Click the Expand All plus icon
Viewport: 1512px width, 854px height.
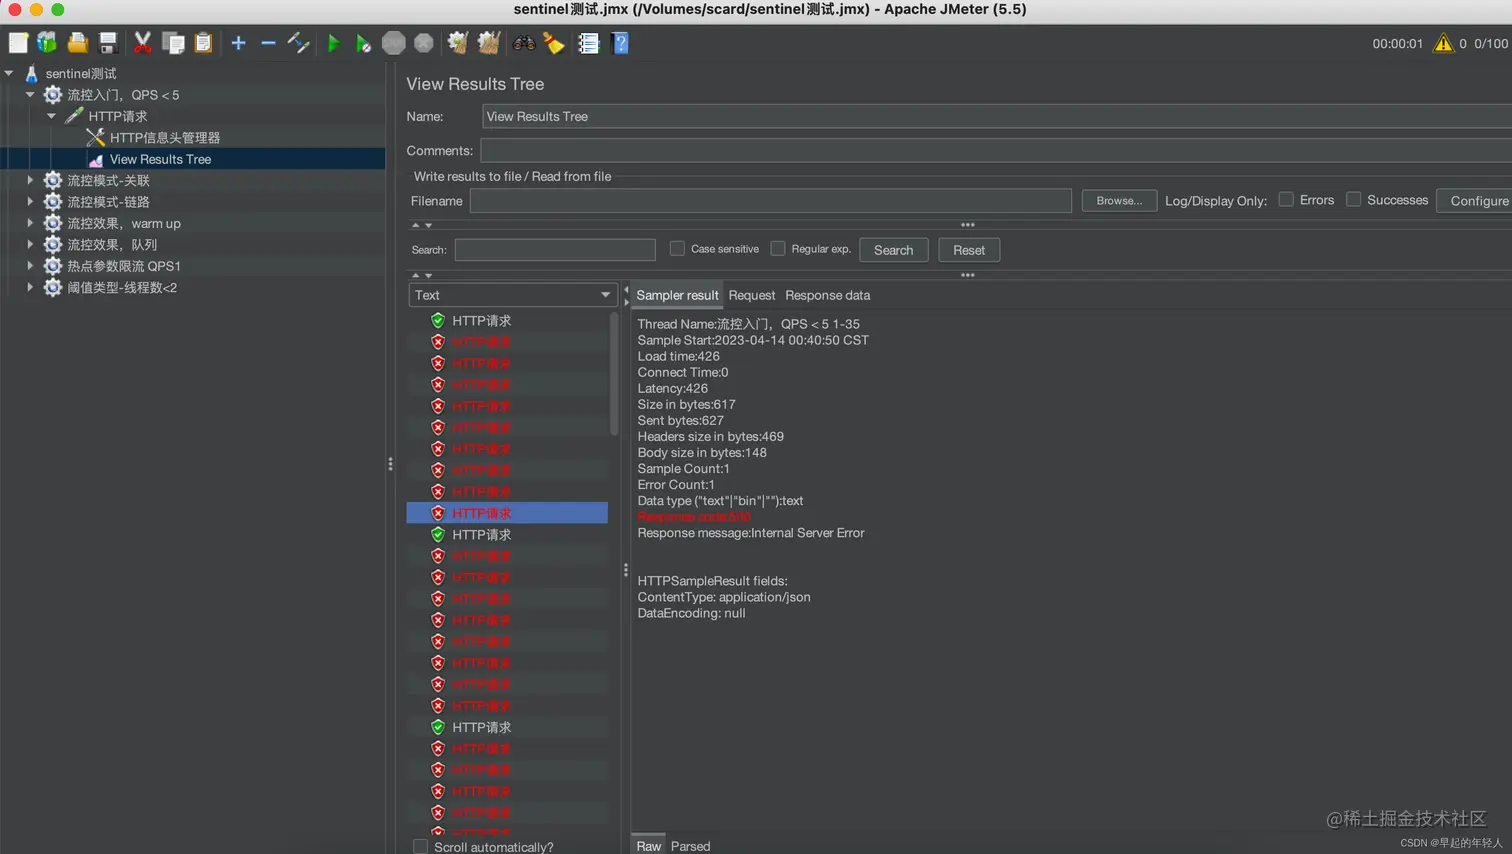click(x=238, y=43)
